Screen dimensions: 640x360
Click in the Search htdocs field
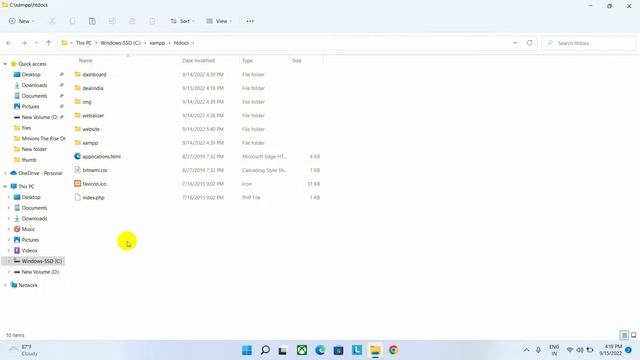(589, 43)
